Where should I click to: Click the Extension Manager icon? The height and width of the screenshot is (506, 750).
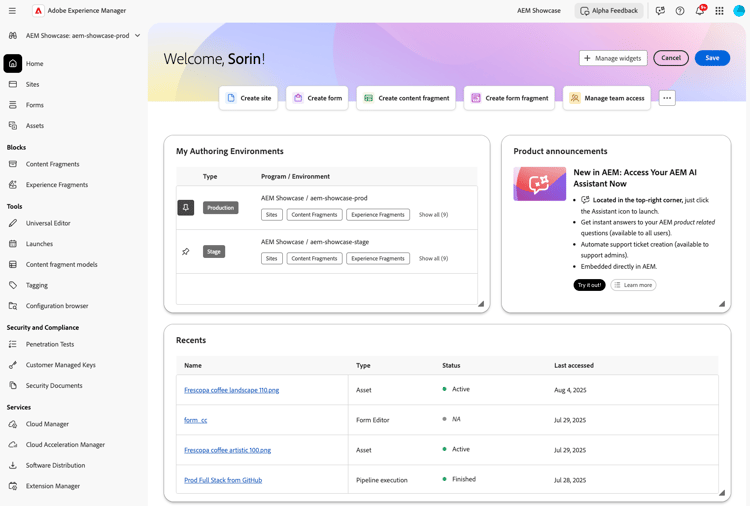[x=13, y=486]
